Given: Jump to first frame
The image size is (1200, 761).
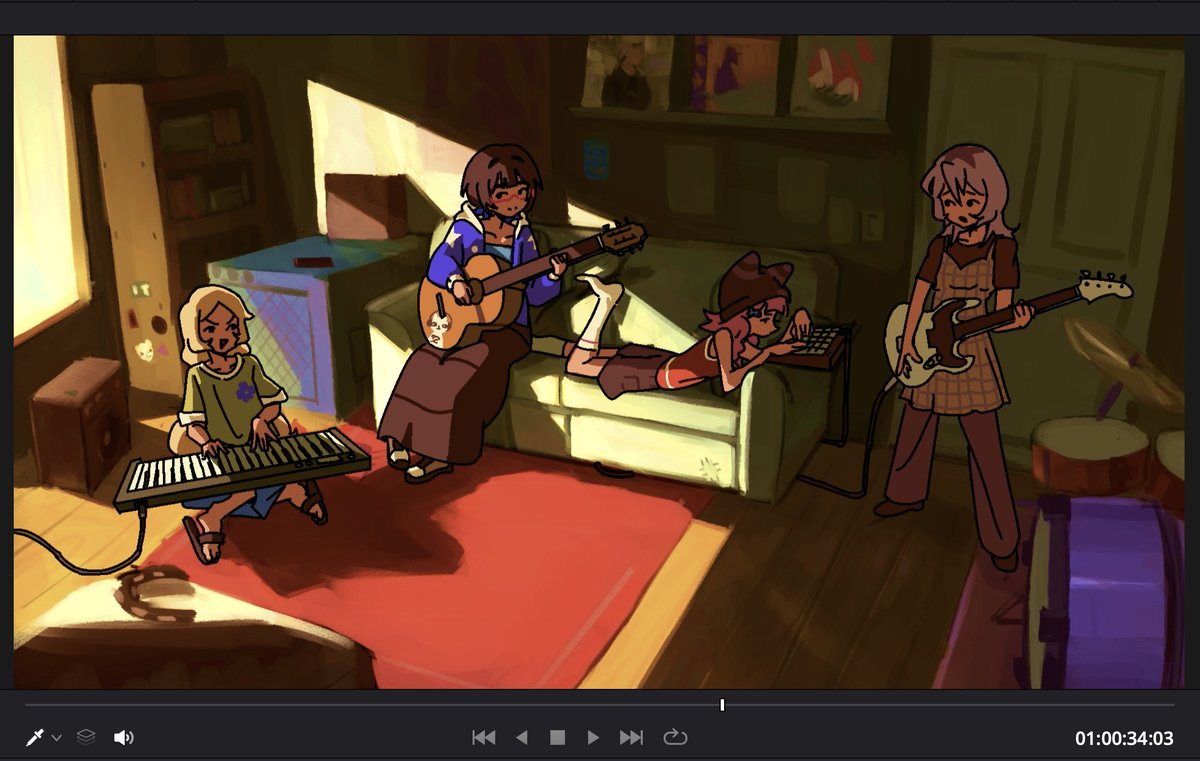Looking at the screenshot, I should pos(484,738).
